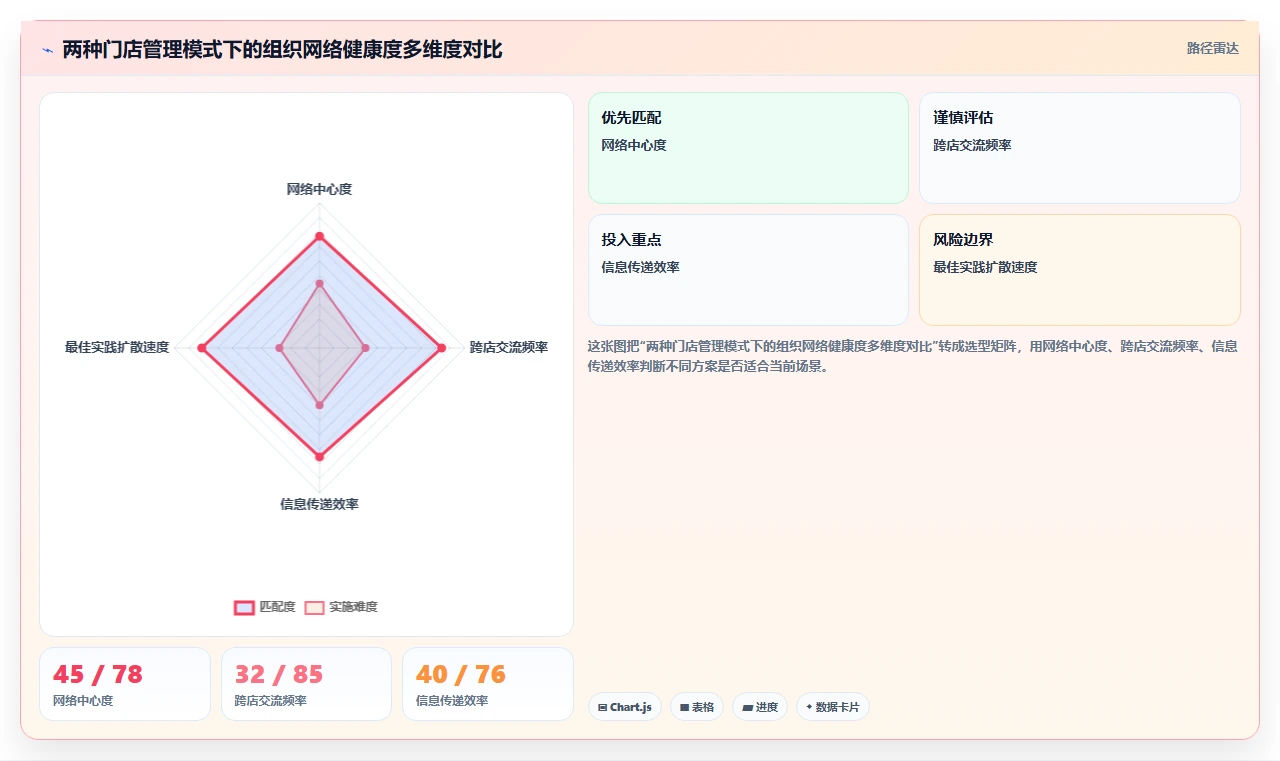This screenshot has height=761, width=1280.
Task: Select the 谨慎评估 card
Action: [x=1080, y=148]
